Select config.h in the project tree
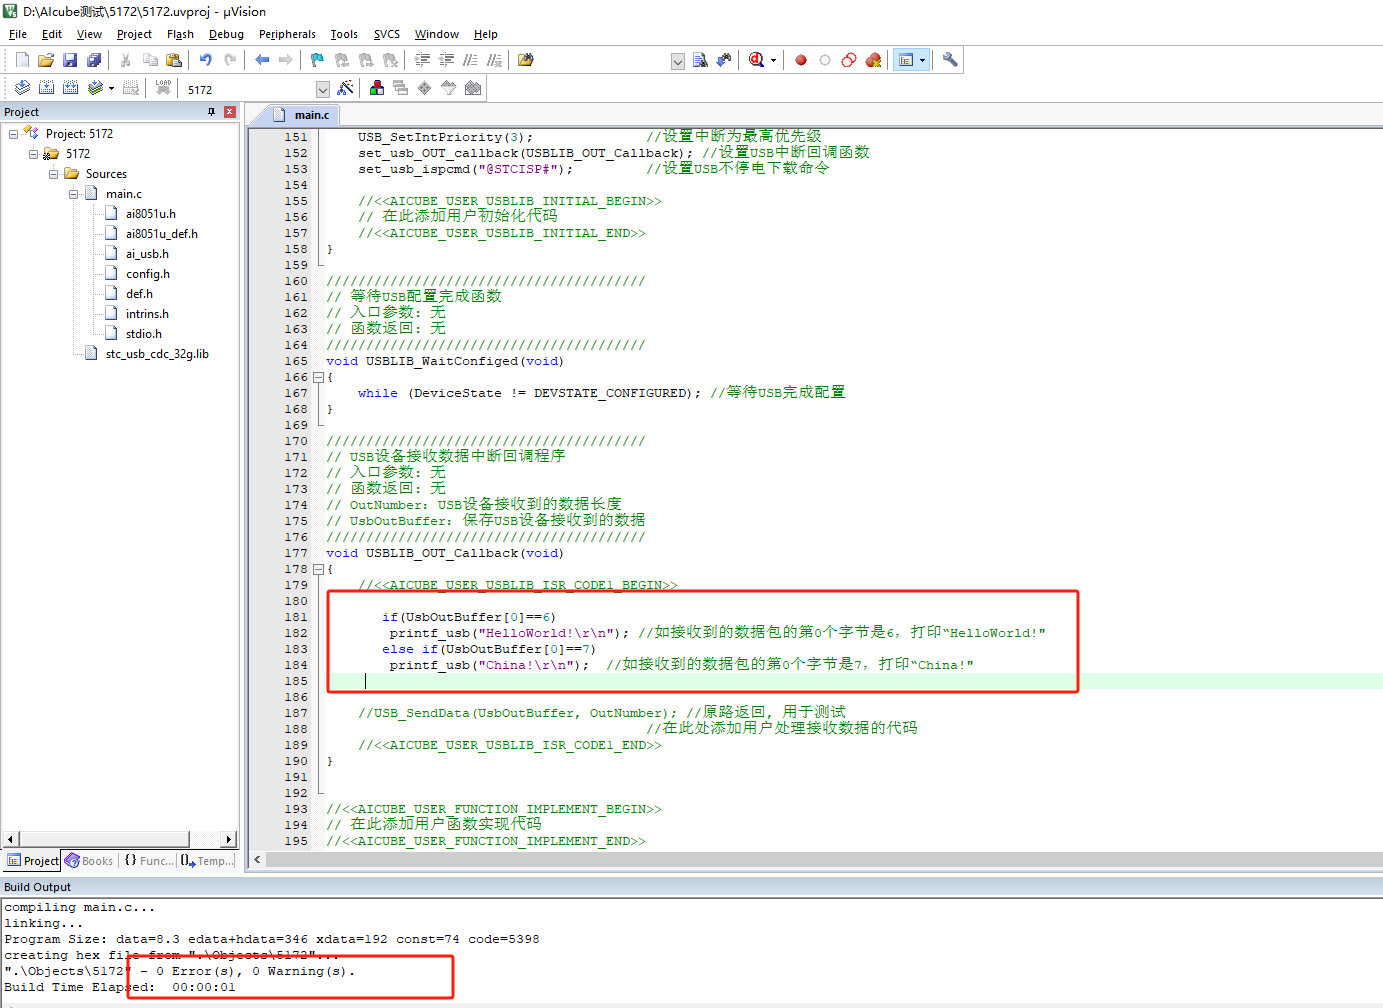This screenshot has height=1008, width=1383. [x=148, y=274]
